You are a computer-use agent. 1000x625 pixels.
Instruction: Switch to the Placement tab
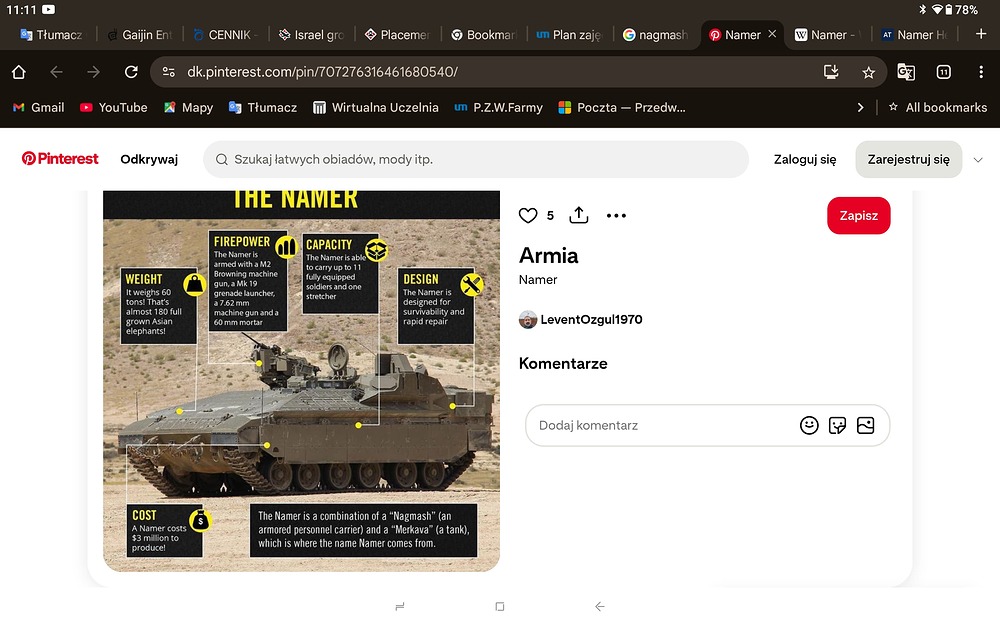pyautogui.click(x=399, y=35)
